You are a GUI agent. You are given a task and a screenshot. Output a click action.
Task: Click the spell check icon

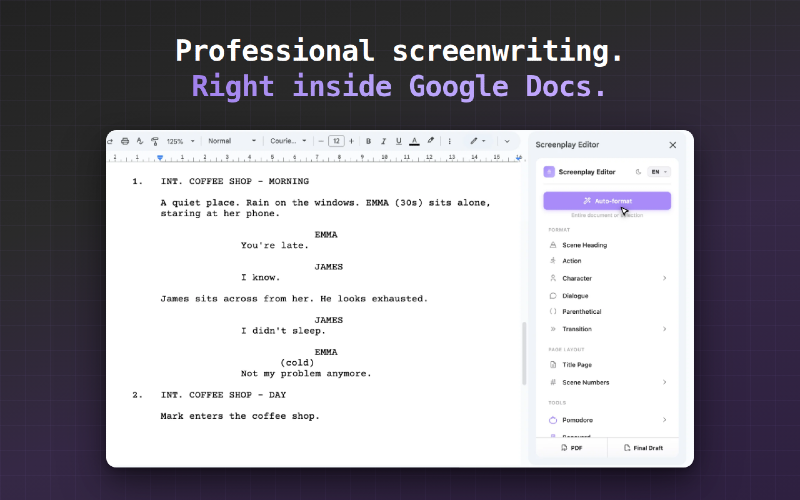[140, 141]
